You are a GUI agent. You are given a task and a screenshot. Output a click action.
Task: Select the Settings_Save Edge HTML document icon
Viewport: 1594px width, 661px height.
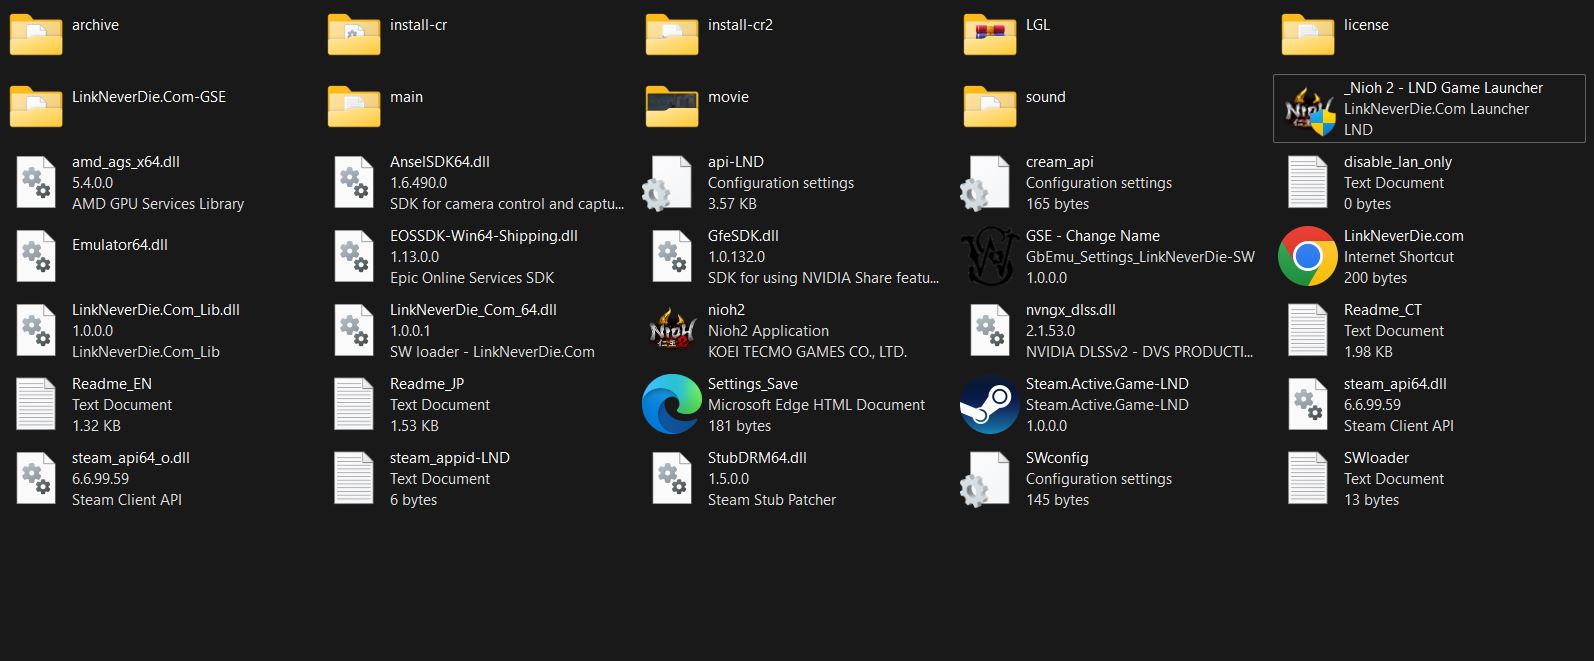[672, 405]
